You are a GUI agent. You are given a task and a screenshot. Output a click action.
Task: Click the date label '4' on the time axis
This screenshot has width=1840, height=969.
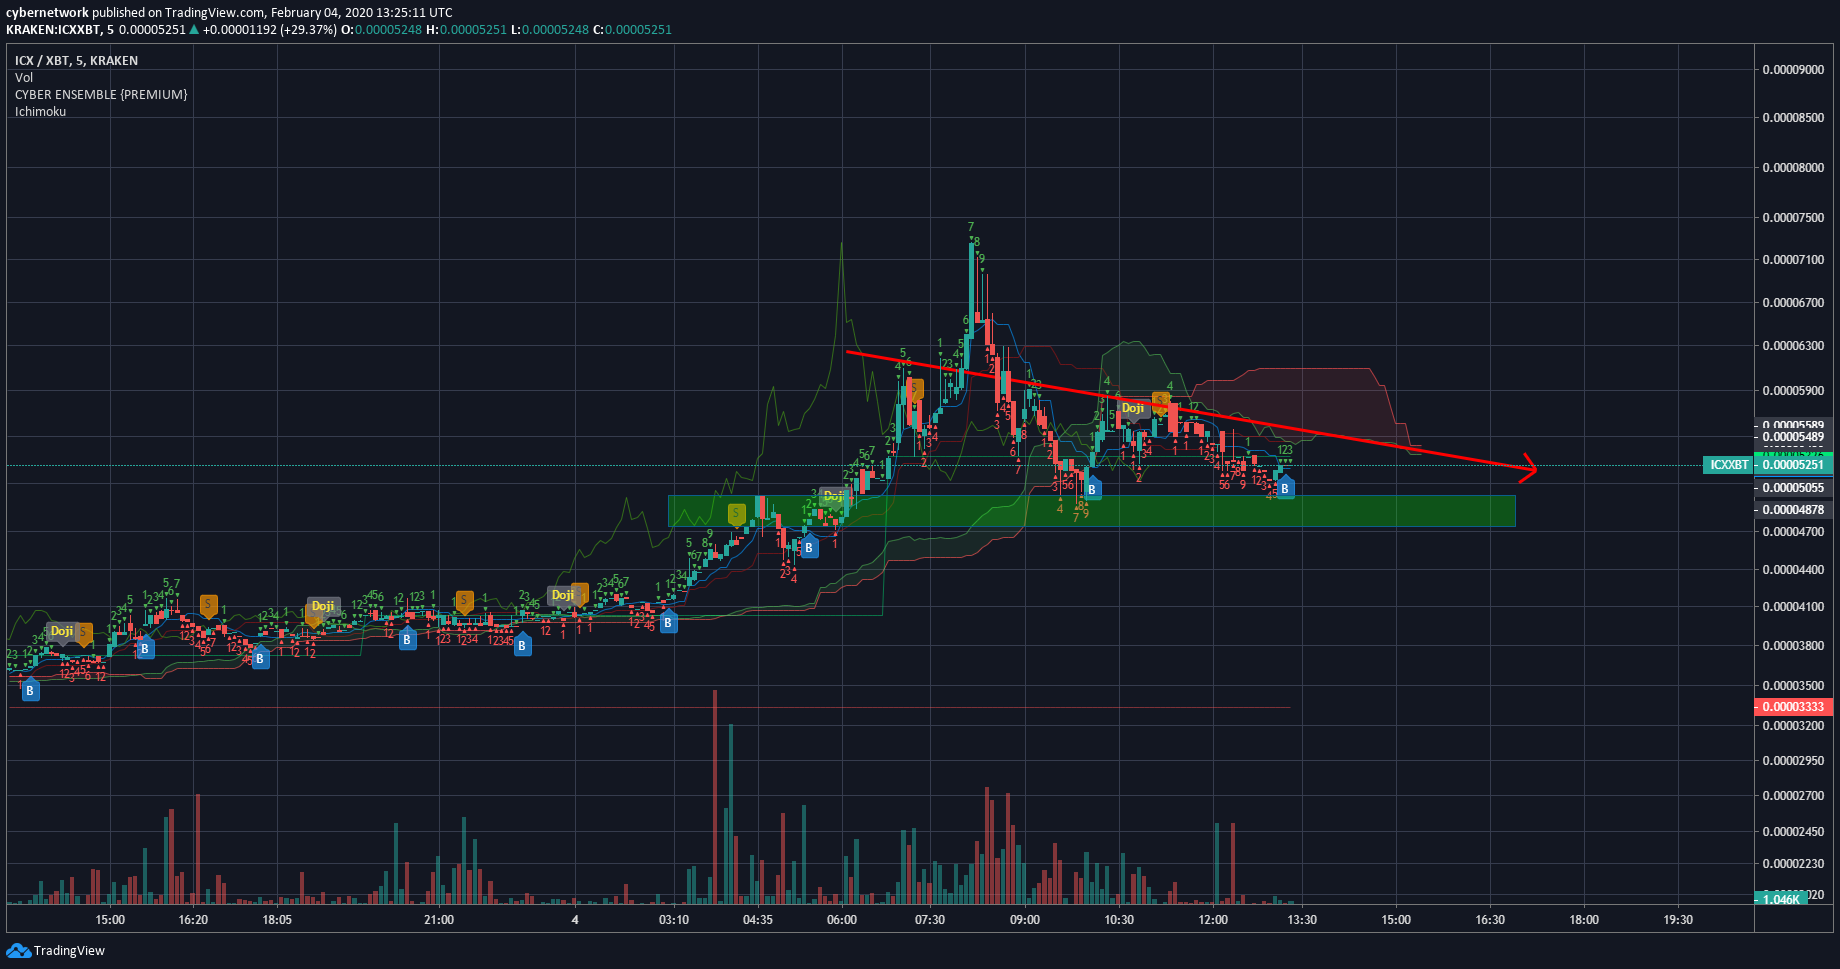(x=575, y=920)
